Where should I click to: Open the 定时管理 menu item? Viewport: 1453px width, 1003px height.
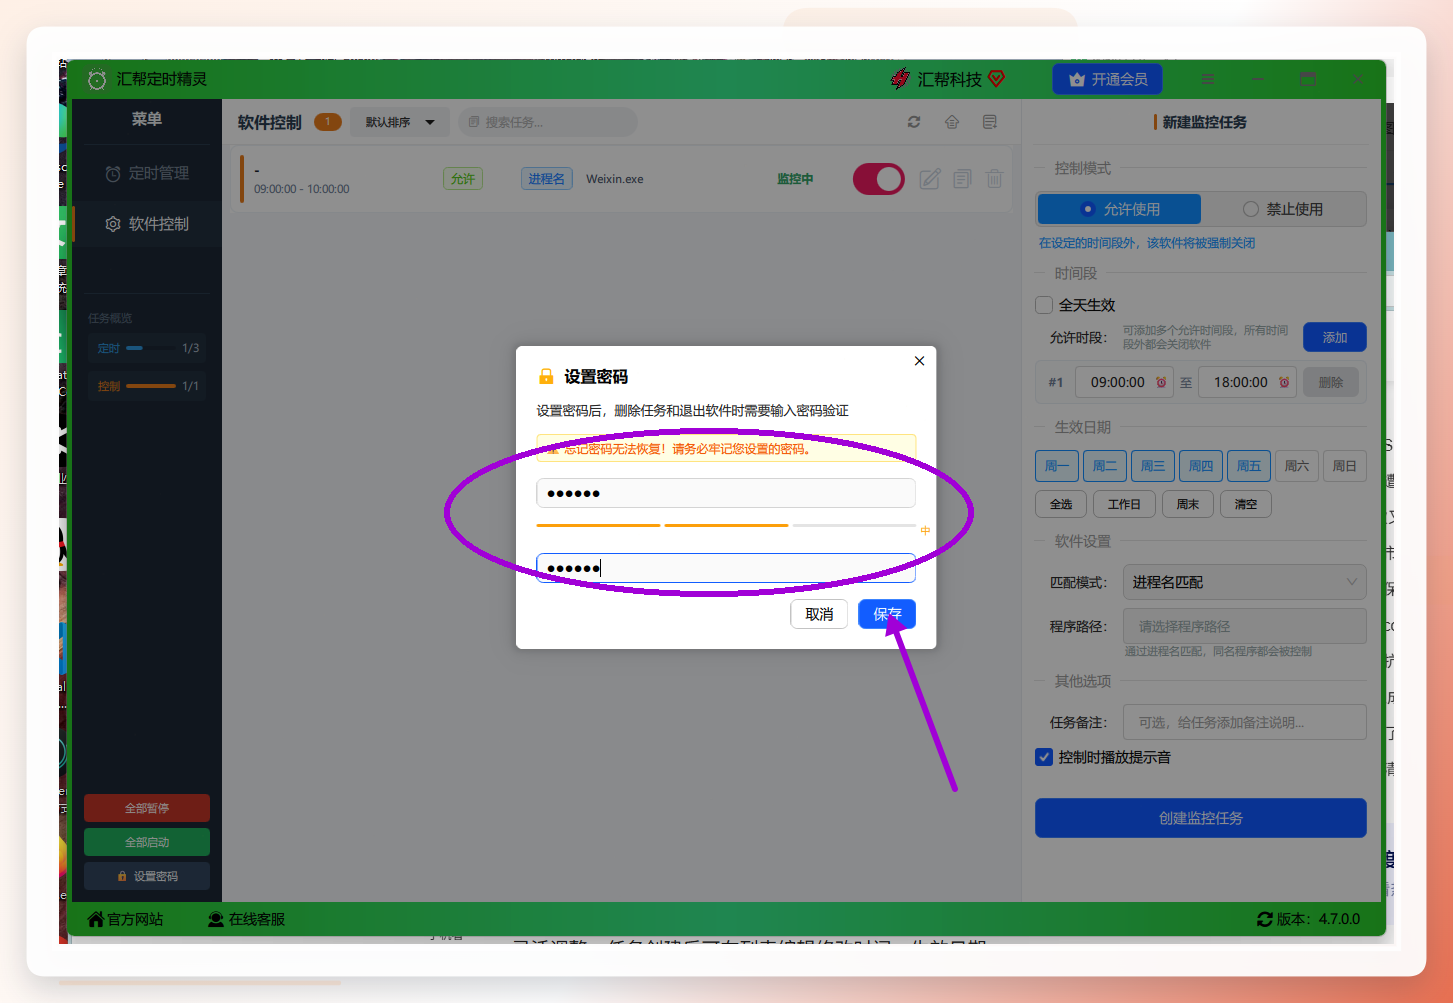tap(147, 173)
